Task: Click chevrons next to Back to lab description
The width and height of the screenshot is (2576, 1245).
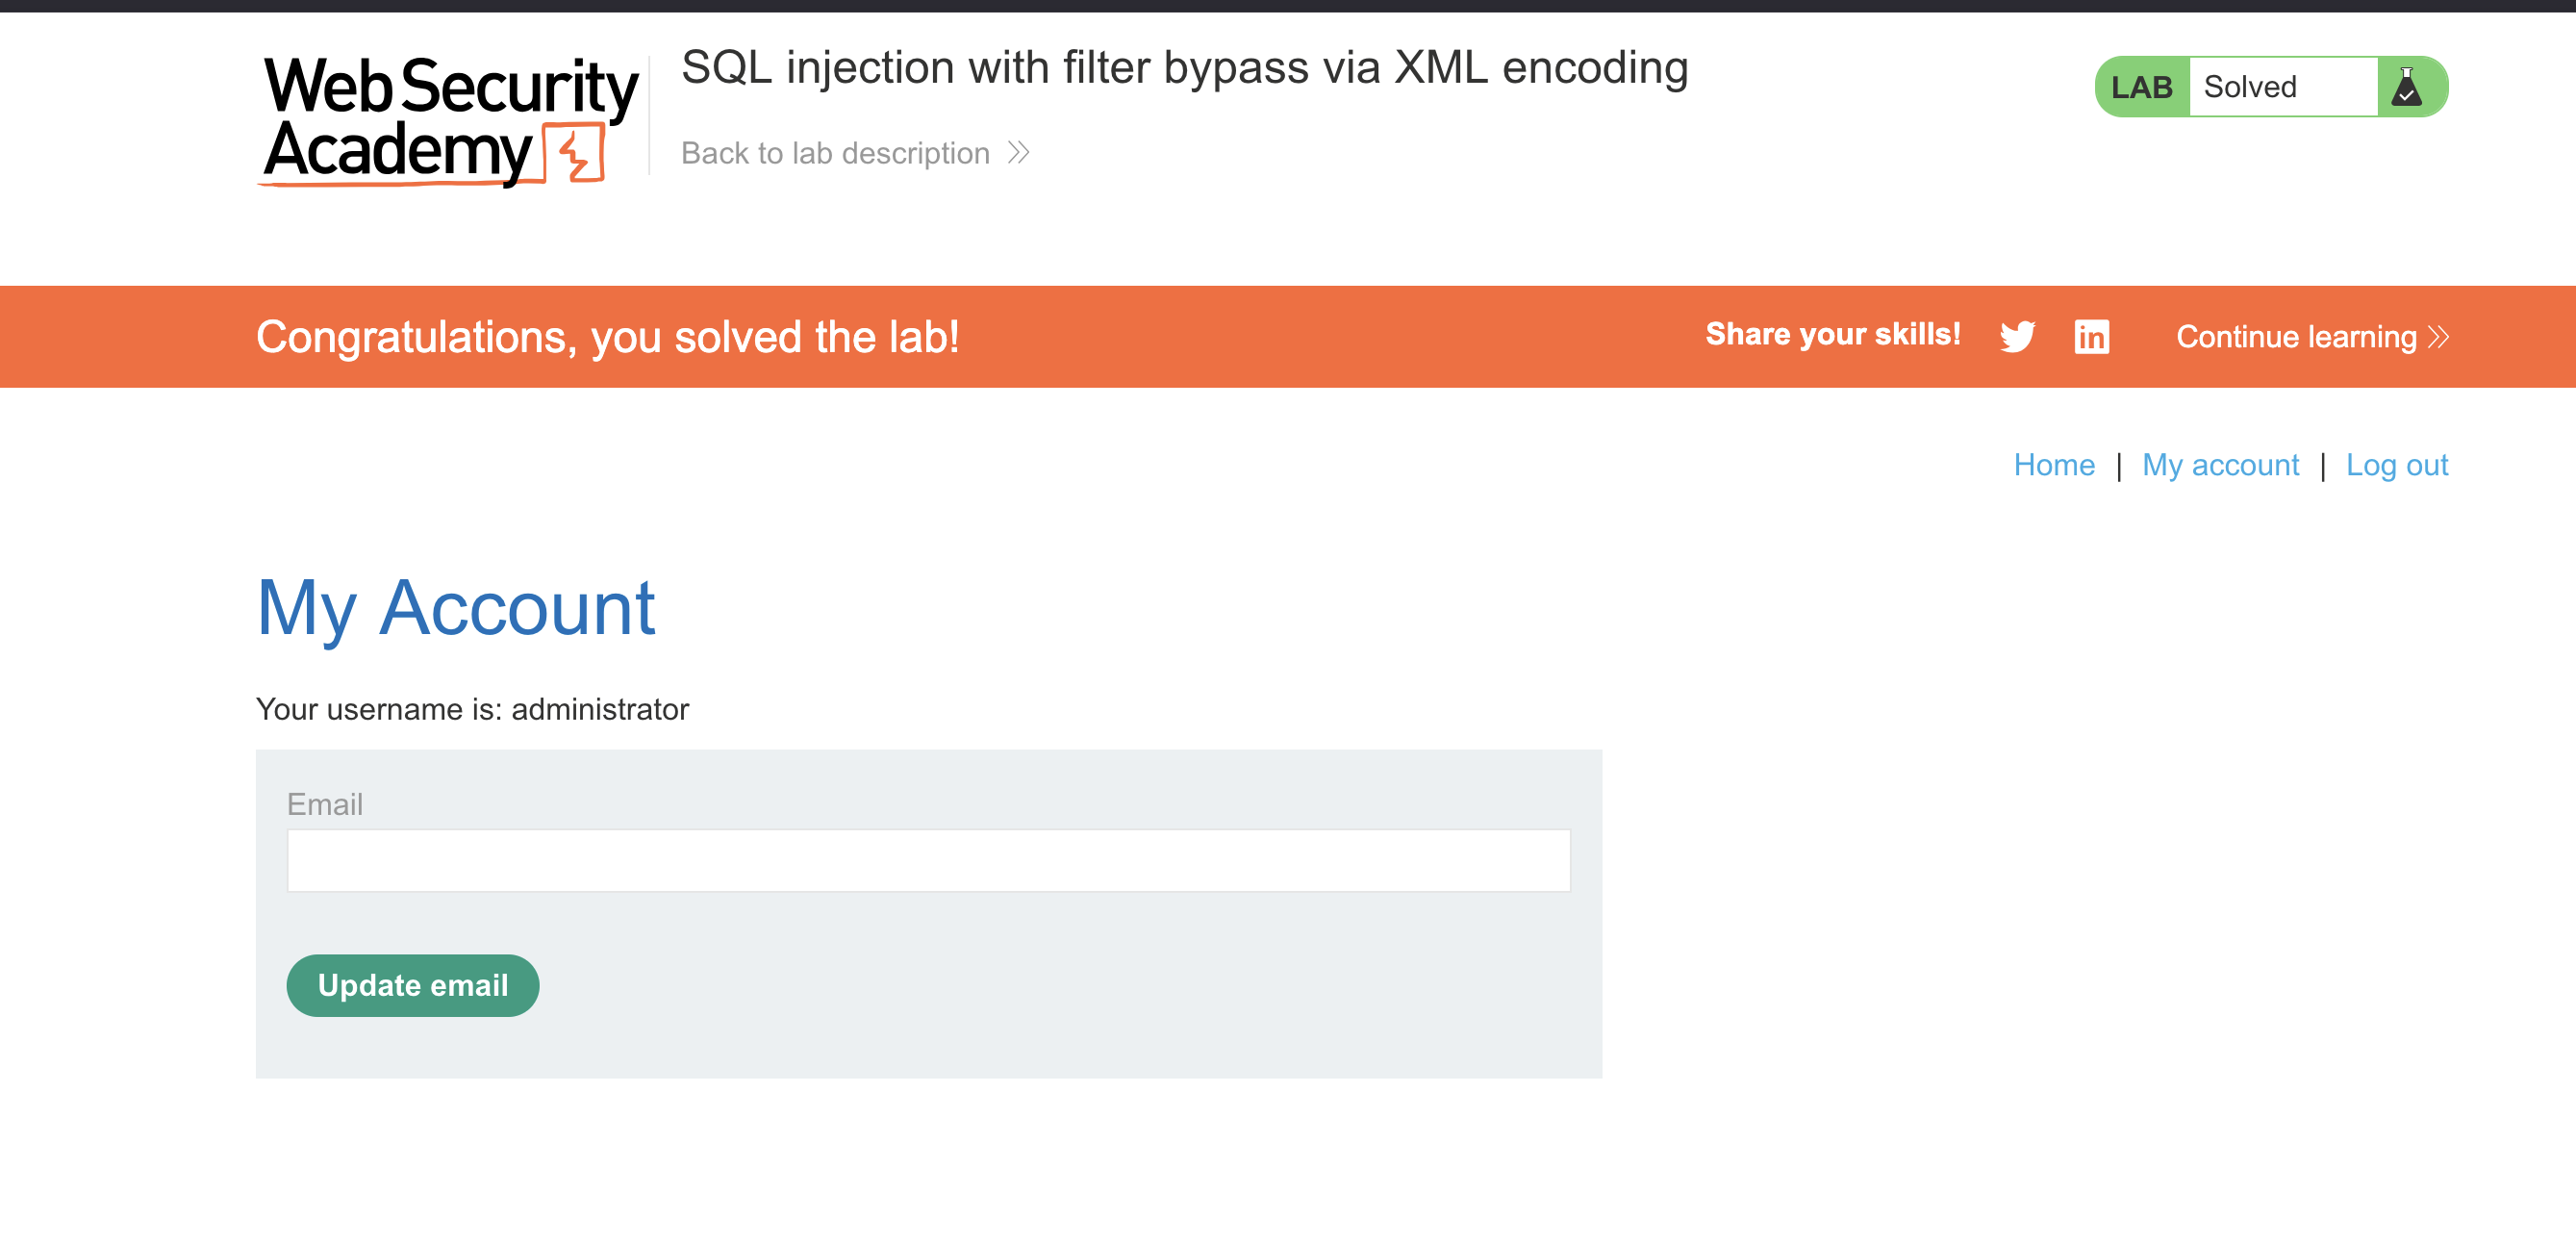Action: pyautogui.click(x=1019, y=153)
